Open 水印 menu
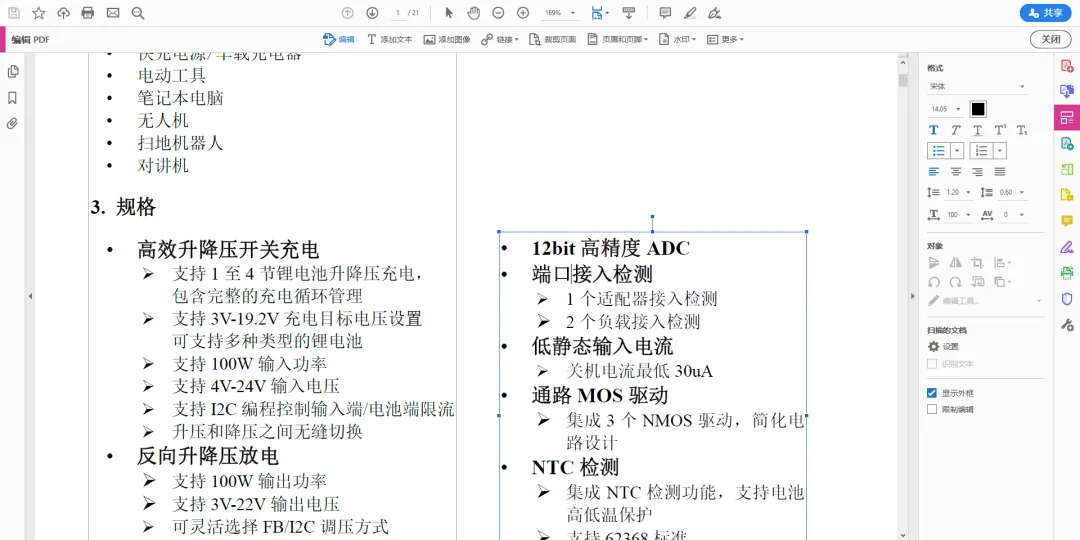 click(678, 39)
